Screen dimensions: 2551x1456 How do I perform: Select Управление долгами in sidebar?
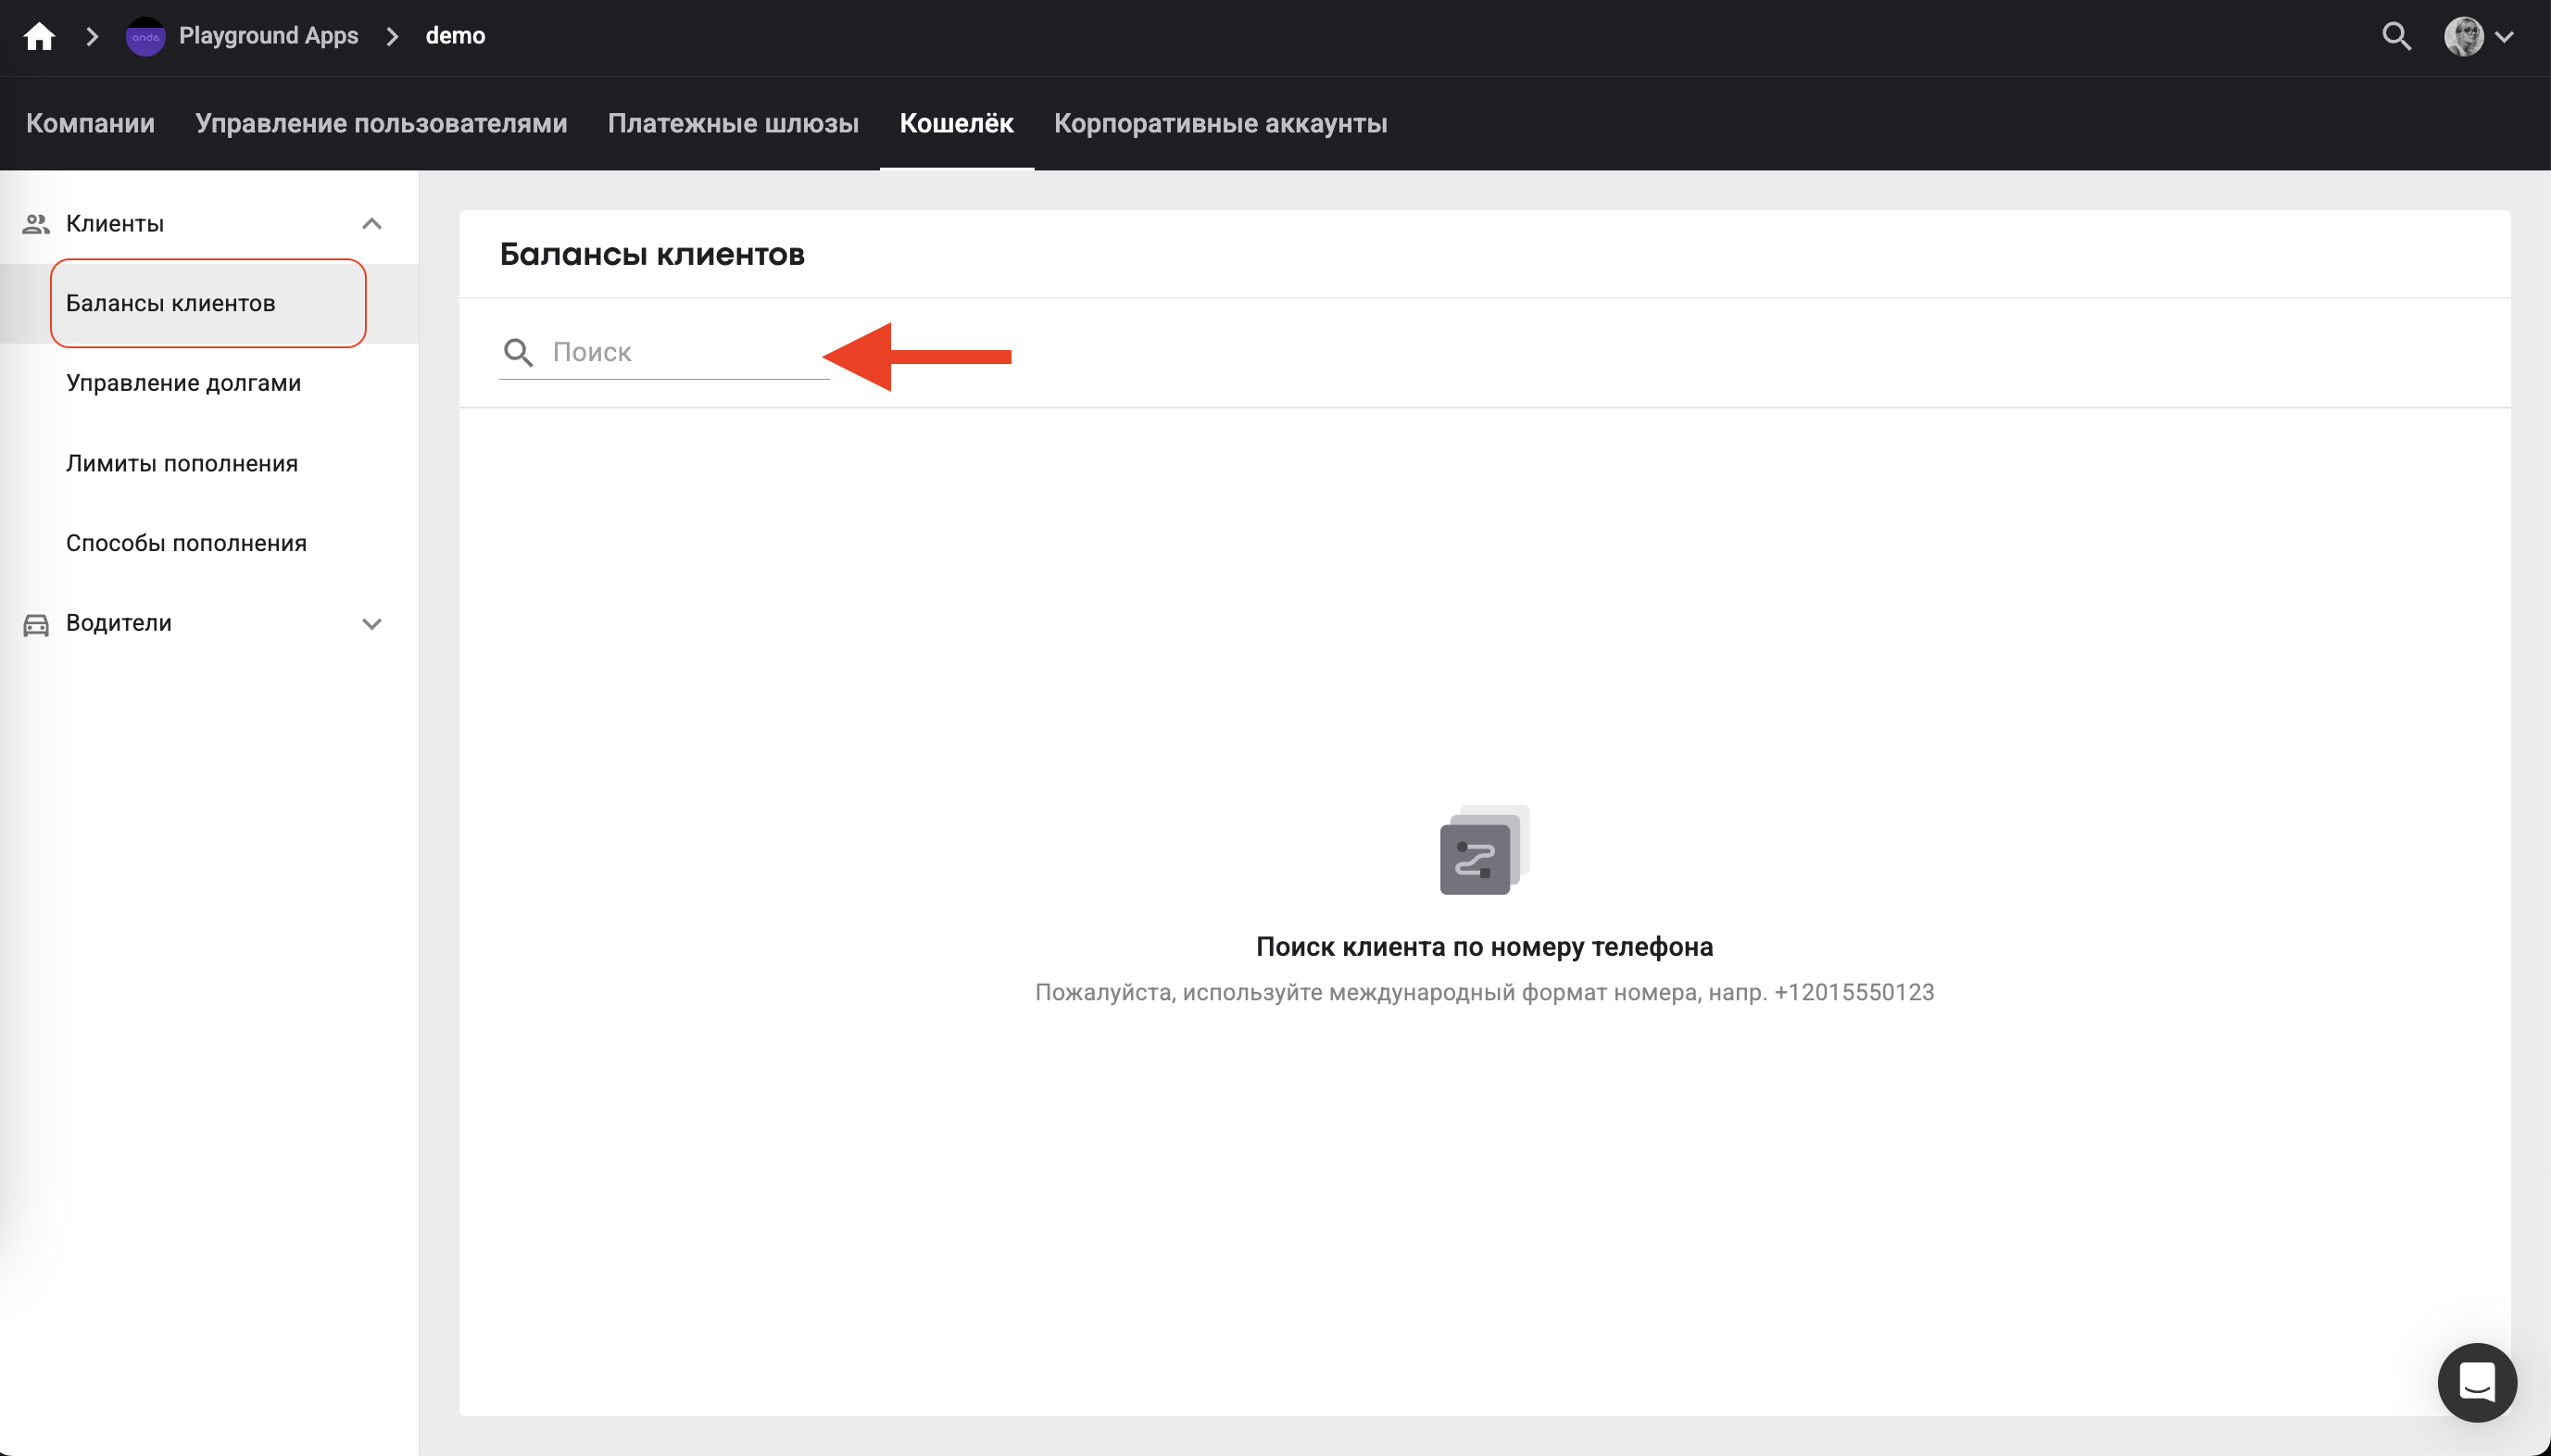pyautogui.click(x=183, y=383)
